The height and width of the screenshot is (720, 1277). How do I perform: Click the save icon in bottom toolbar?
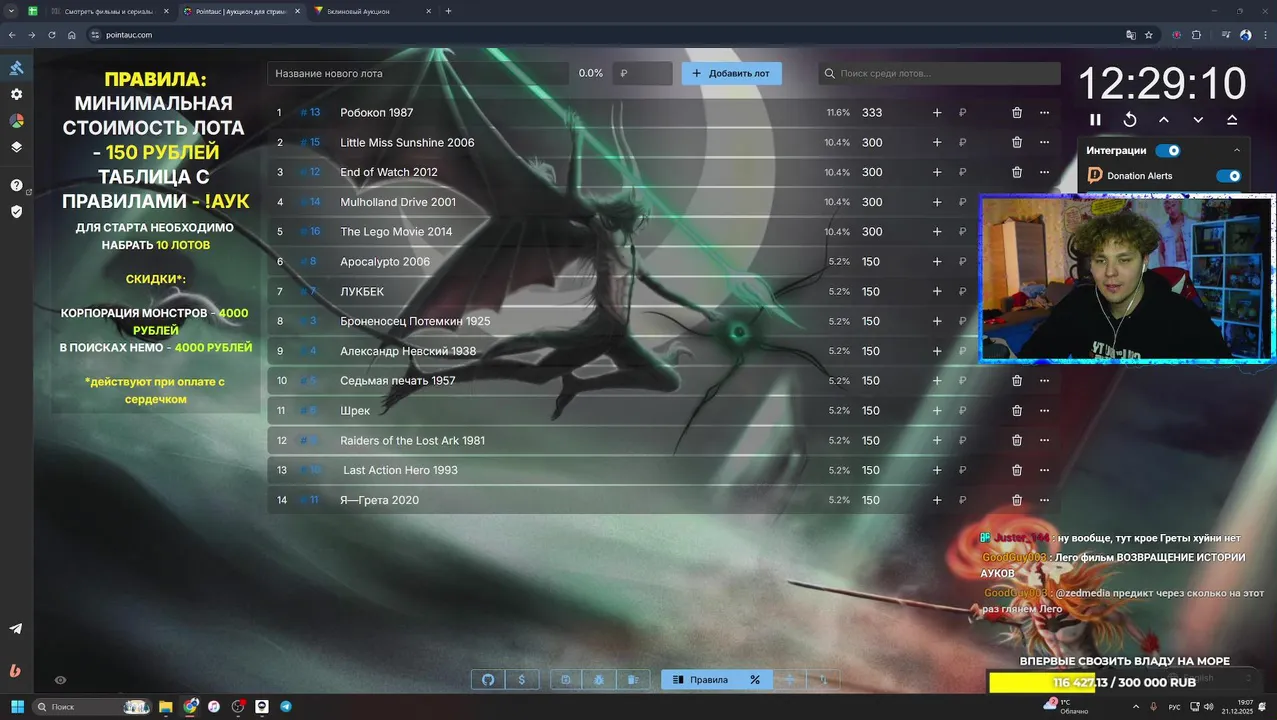tap(566, 680)
